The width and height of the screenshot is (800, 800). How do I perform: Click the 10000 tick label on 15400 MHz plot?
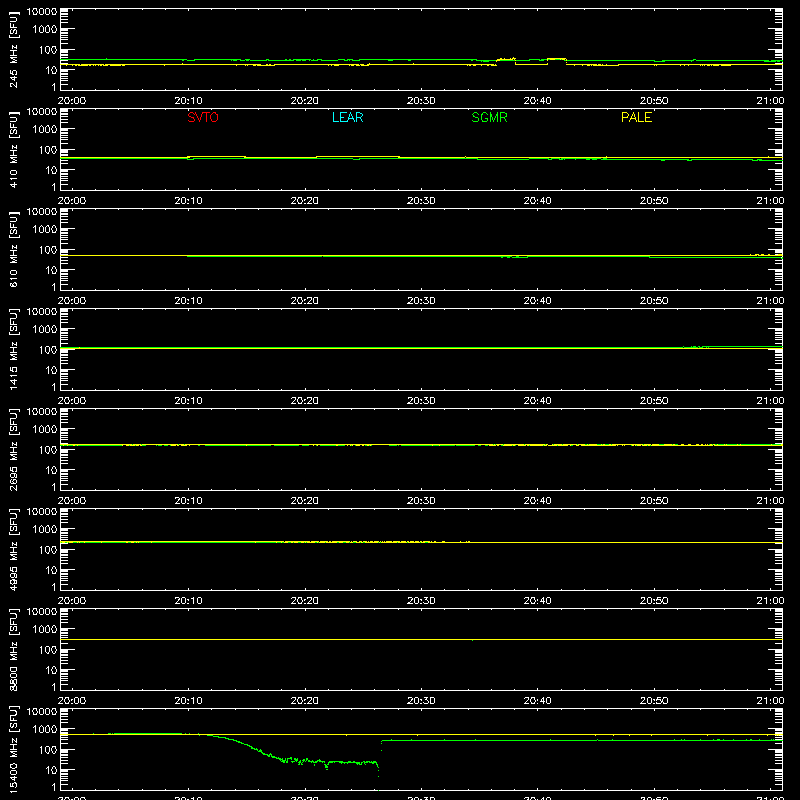click(x=42, y=712)
